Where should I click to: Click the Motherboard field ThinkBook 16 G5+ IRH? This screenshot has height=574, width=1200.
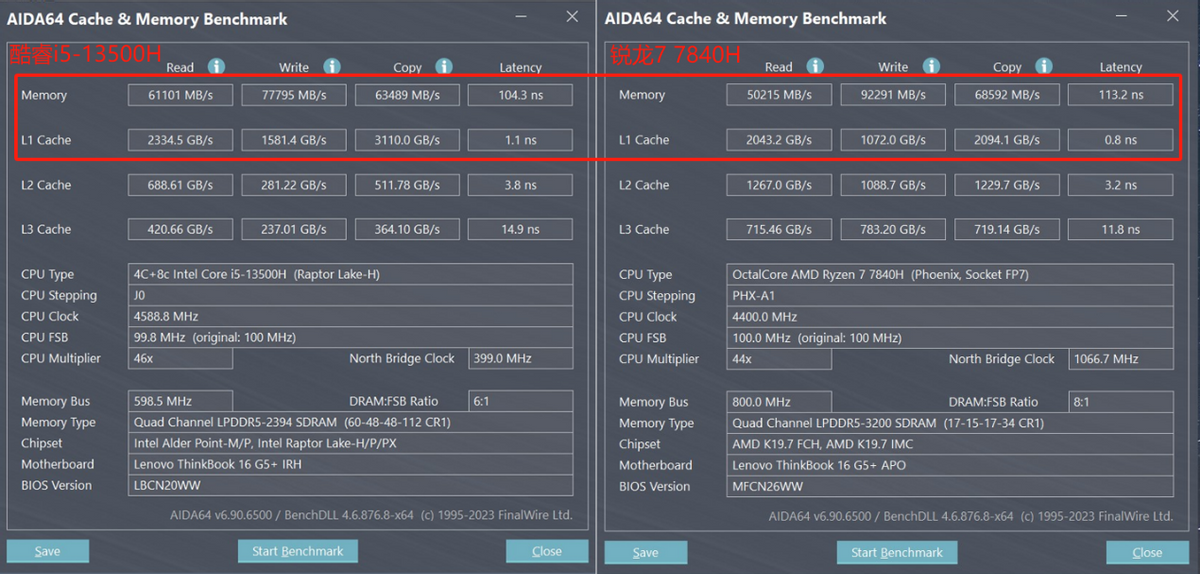point(351,464)
